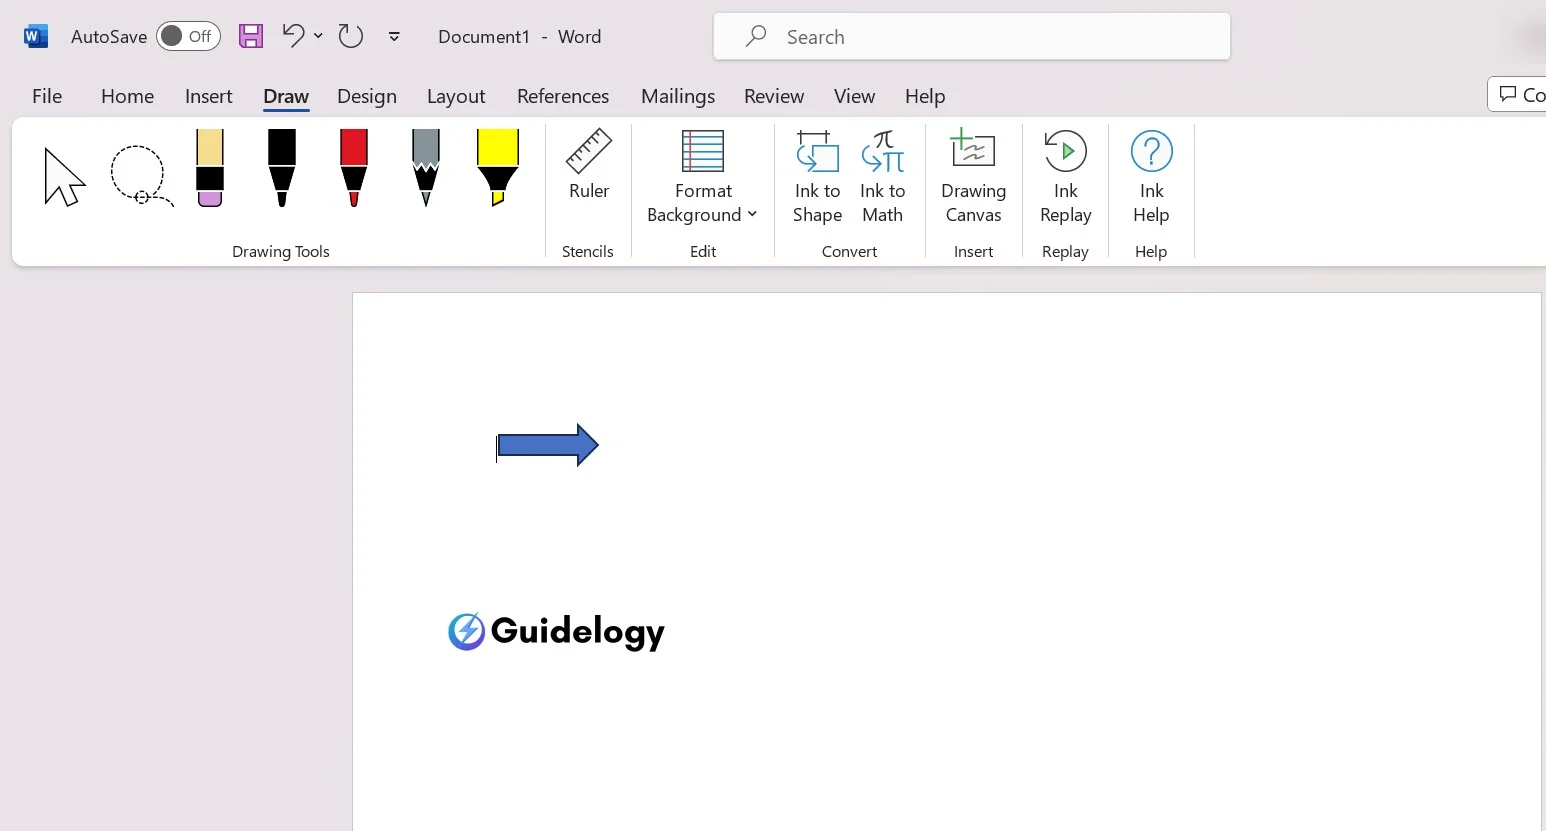Screen dimensions: 1546x831
Task: Open the Help tab
Action: [x=925, y=96]
